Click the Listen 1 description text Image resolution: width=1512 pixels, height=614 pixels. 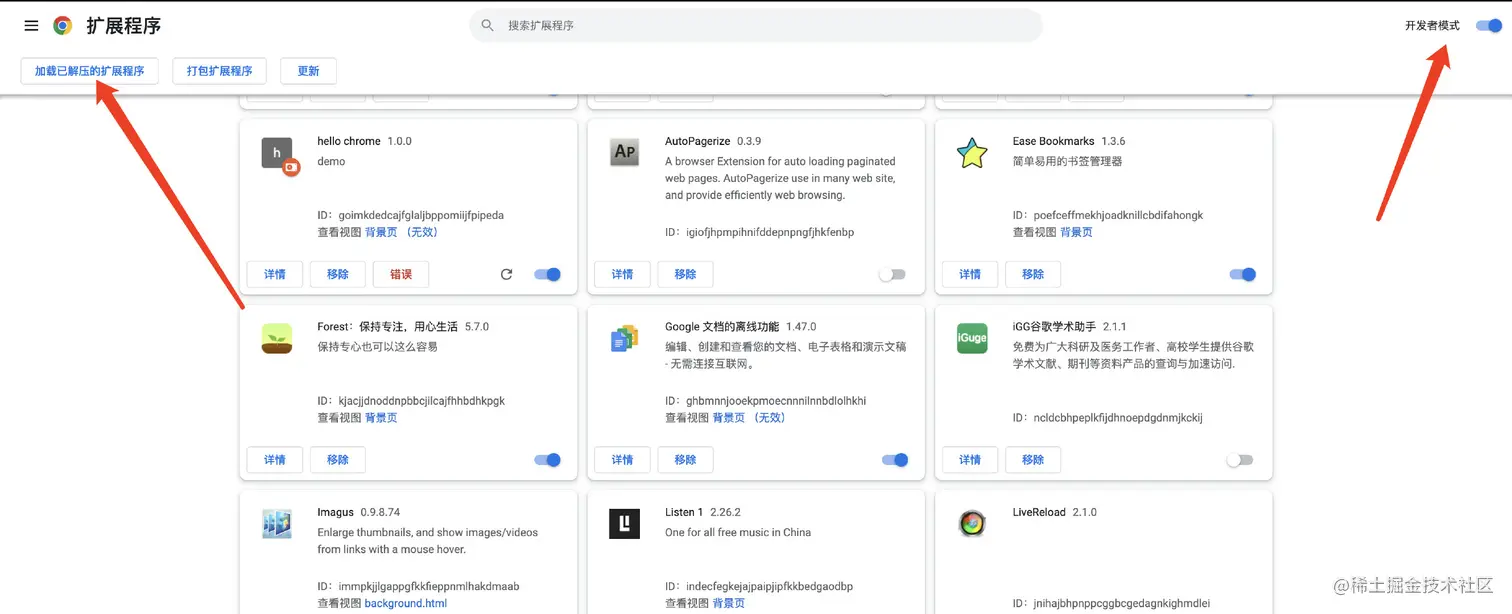click(x=738, y=532)
